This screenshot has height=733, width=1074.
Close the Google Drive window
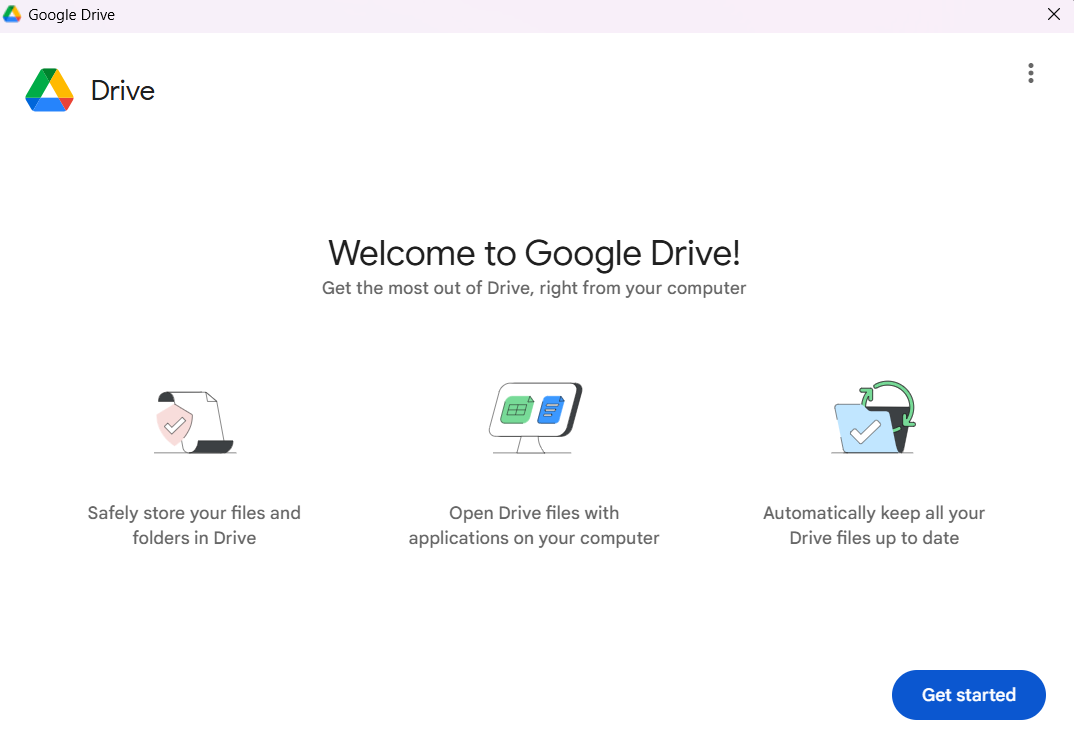tap(1054, 14)
